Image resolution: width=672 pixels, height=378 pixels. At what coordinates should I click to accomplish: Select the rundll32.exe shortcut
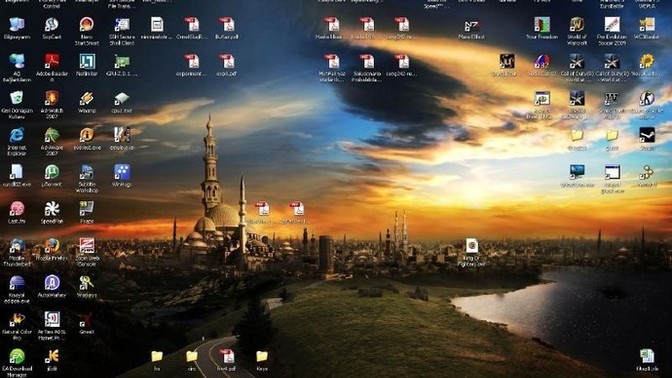[17, 172]
